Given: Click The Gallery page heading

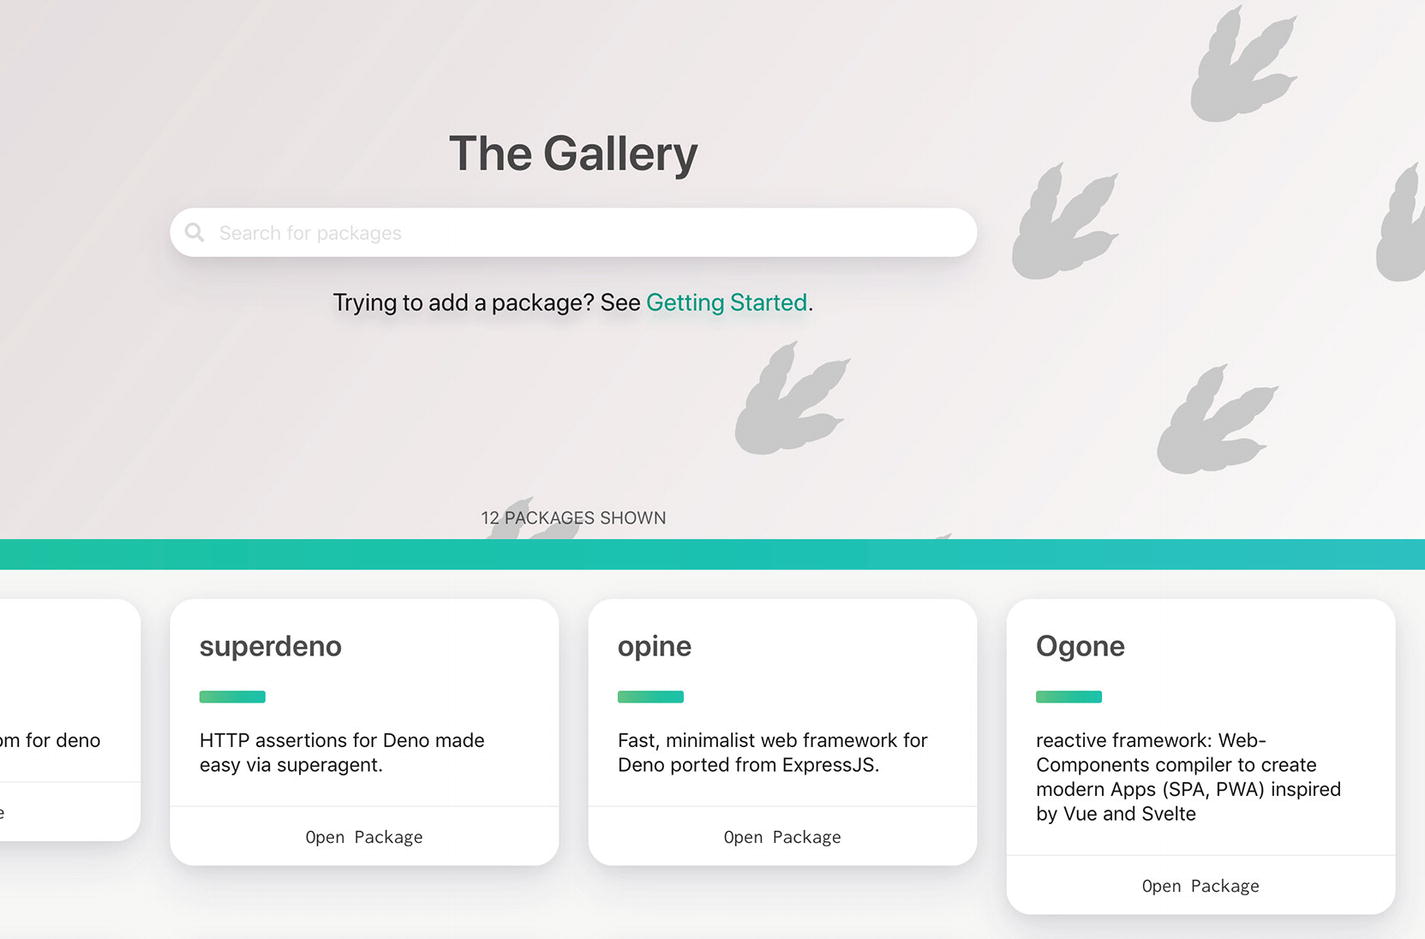Looking at the screenshot, I should [573, 154].
